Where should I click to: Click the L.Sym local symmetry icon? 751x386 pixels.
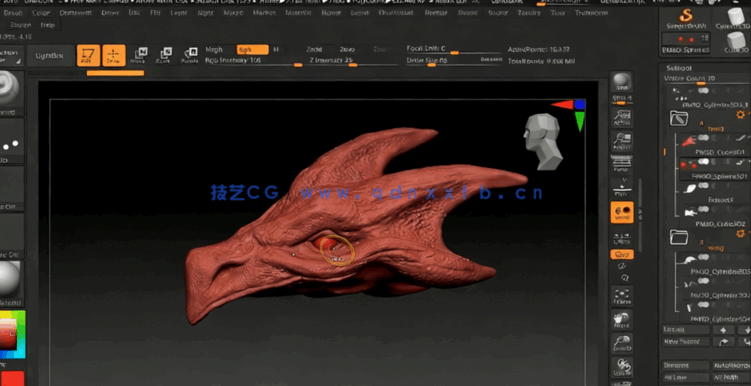click(622, 238)
